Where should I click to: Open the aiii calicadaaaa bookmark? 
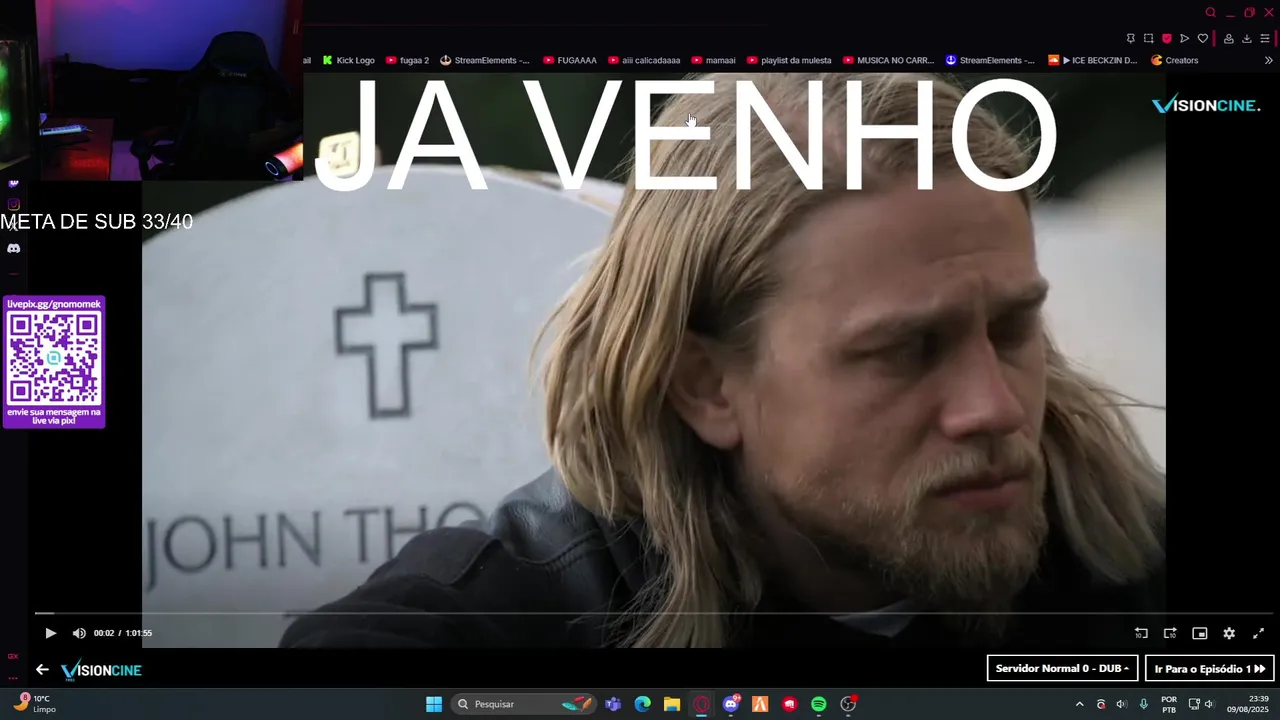(644, 60)
